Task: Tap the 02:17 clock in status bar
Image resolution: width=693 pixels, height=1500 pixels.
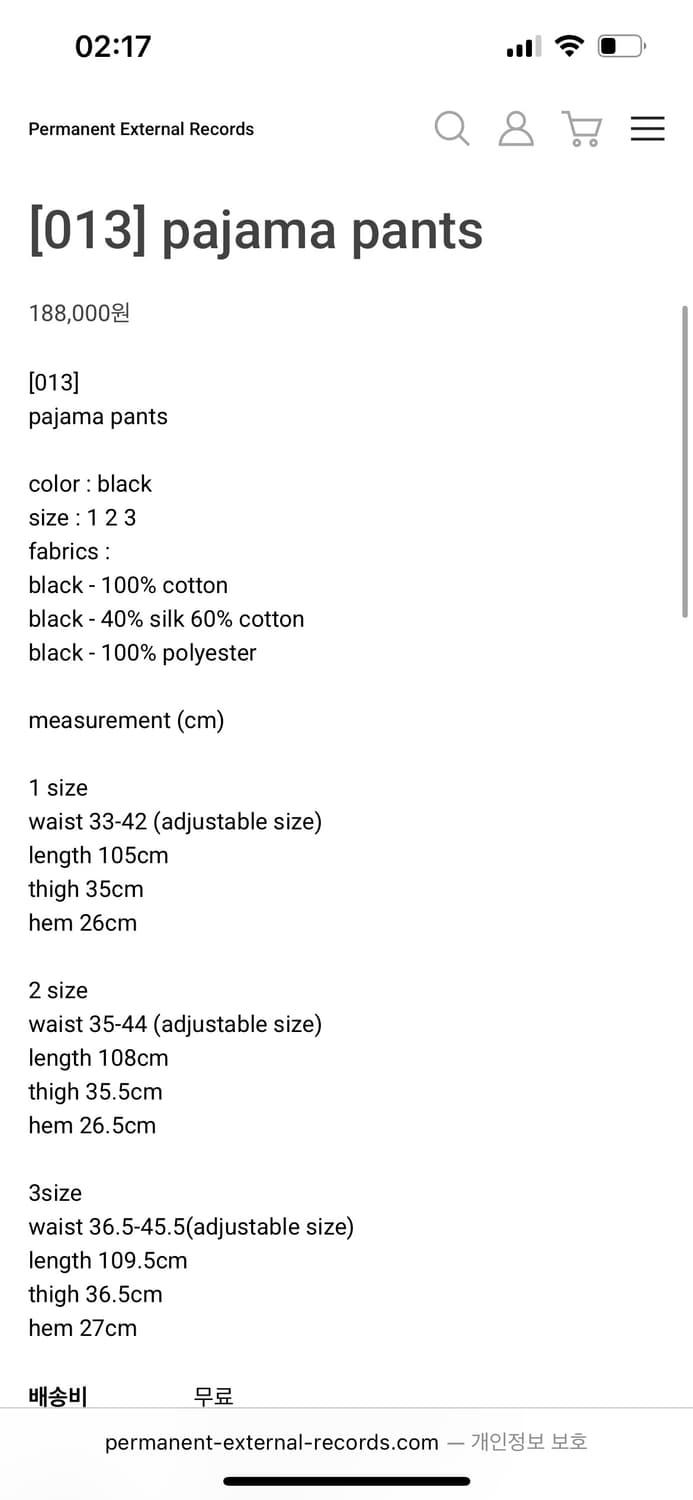Action: pyautogui.click(x=113, y=46)
